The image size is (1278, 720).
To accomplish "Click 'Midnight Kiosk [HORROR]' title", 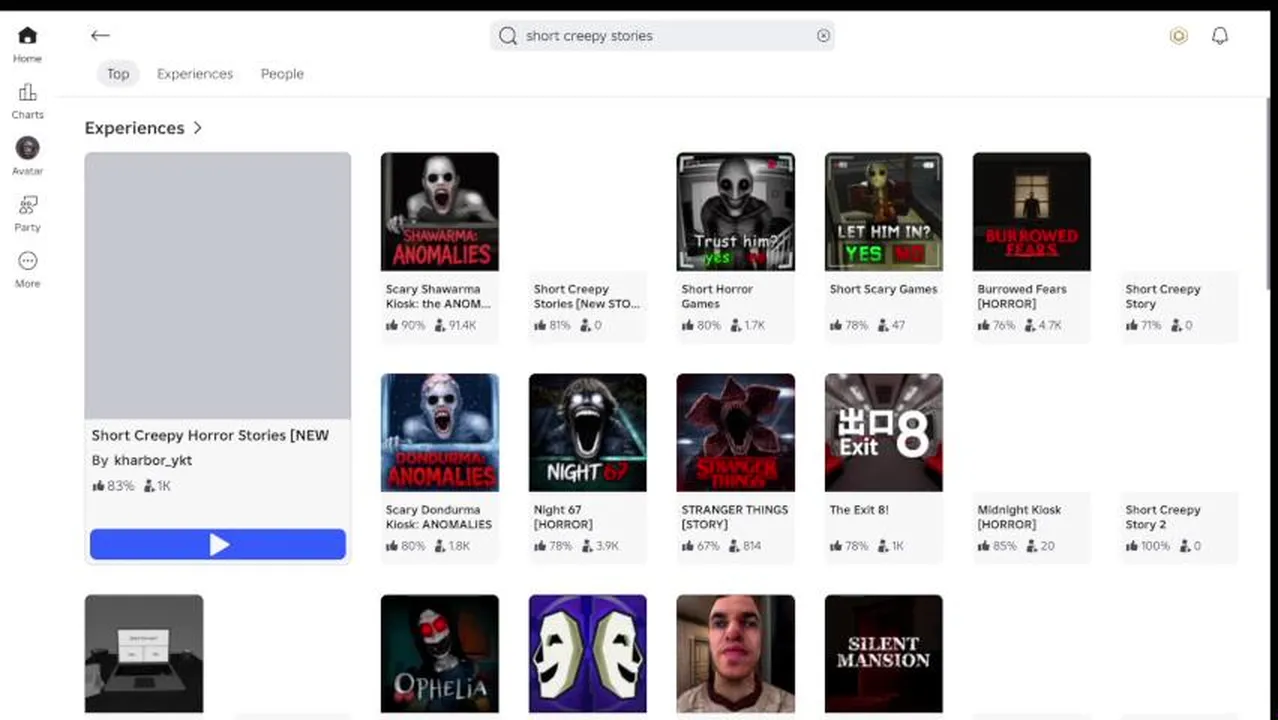I will (1019, 517).
